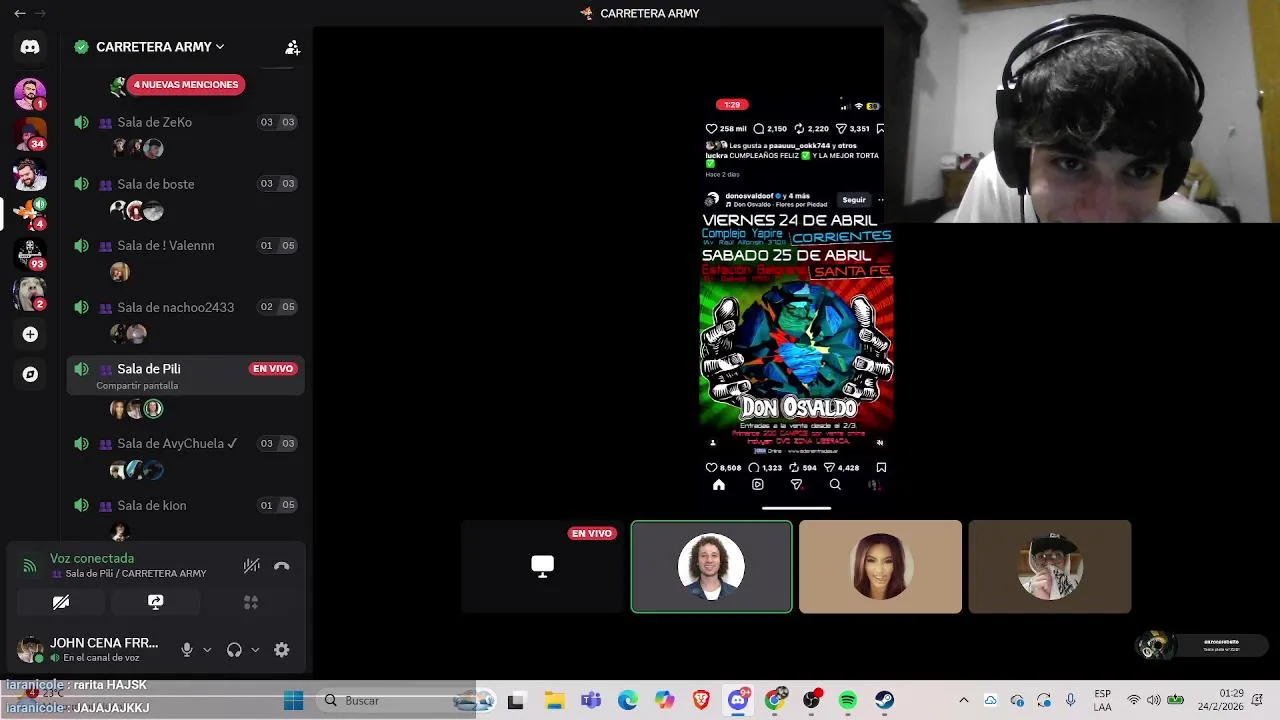
Task: Click the share your screen button
Action: tap(155, 602)
